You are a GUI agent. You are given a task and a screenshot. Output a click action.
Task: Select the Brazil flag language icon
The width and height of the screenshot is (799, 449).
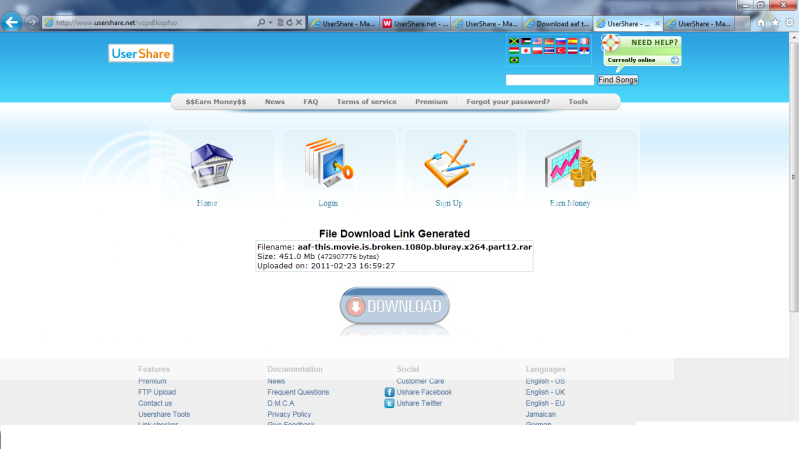(514, 60)
